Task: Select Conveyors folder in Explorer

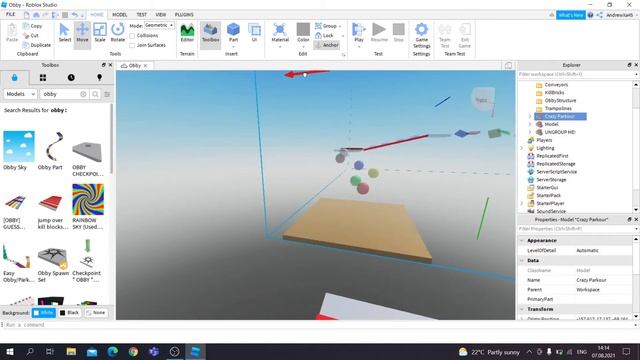Action: [x=552, y=85]
